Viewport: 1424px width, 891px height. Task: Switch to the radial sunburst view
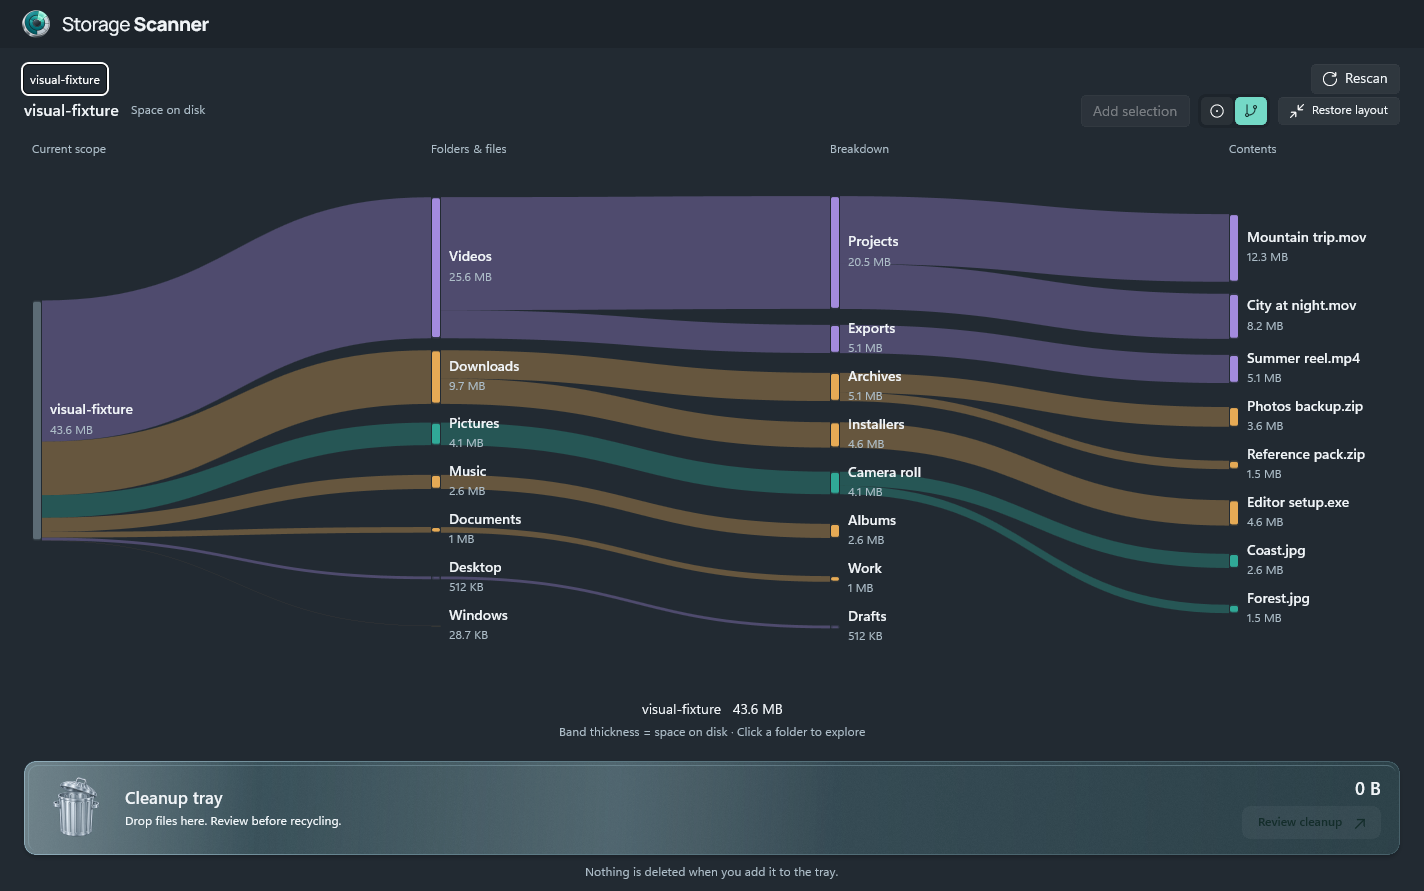(1217, 111)
